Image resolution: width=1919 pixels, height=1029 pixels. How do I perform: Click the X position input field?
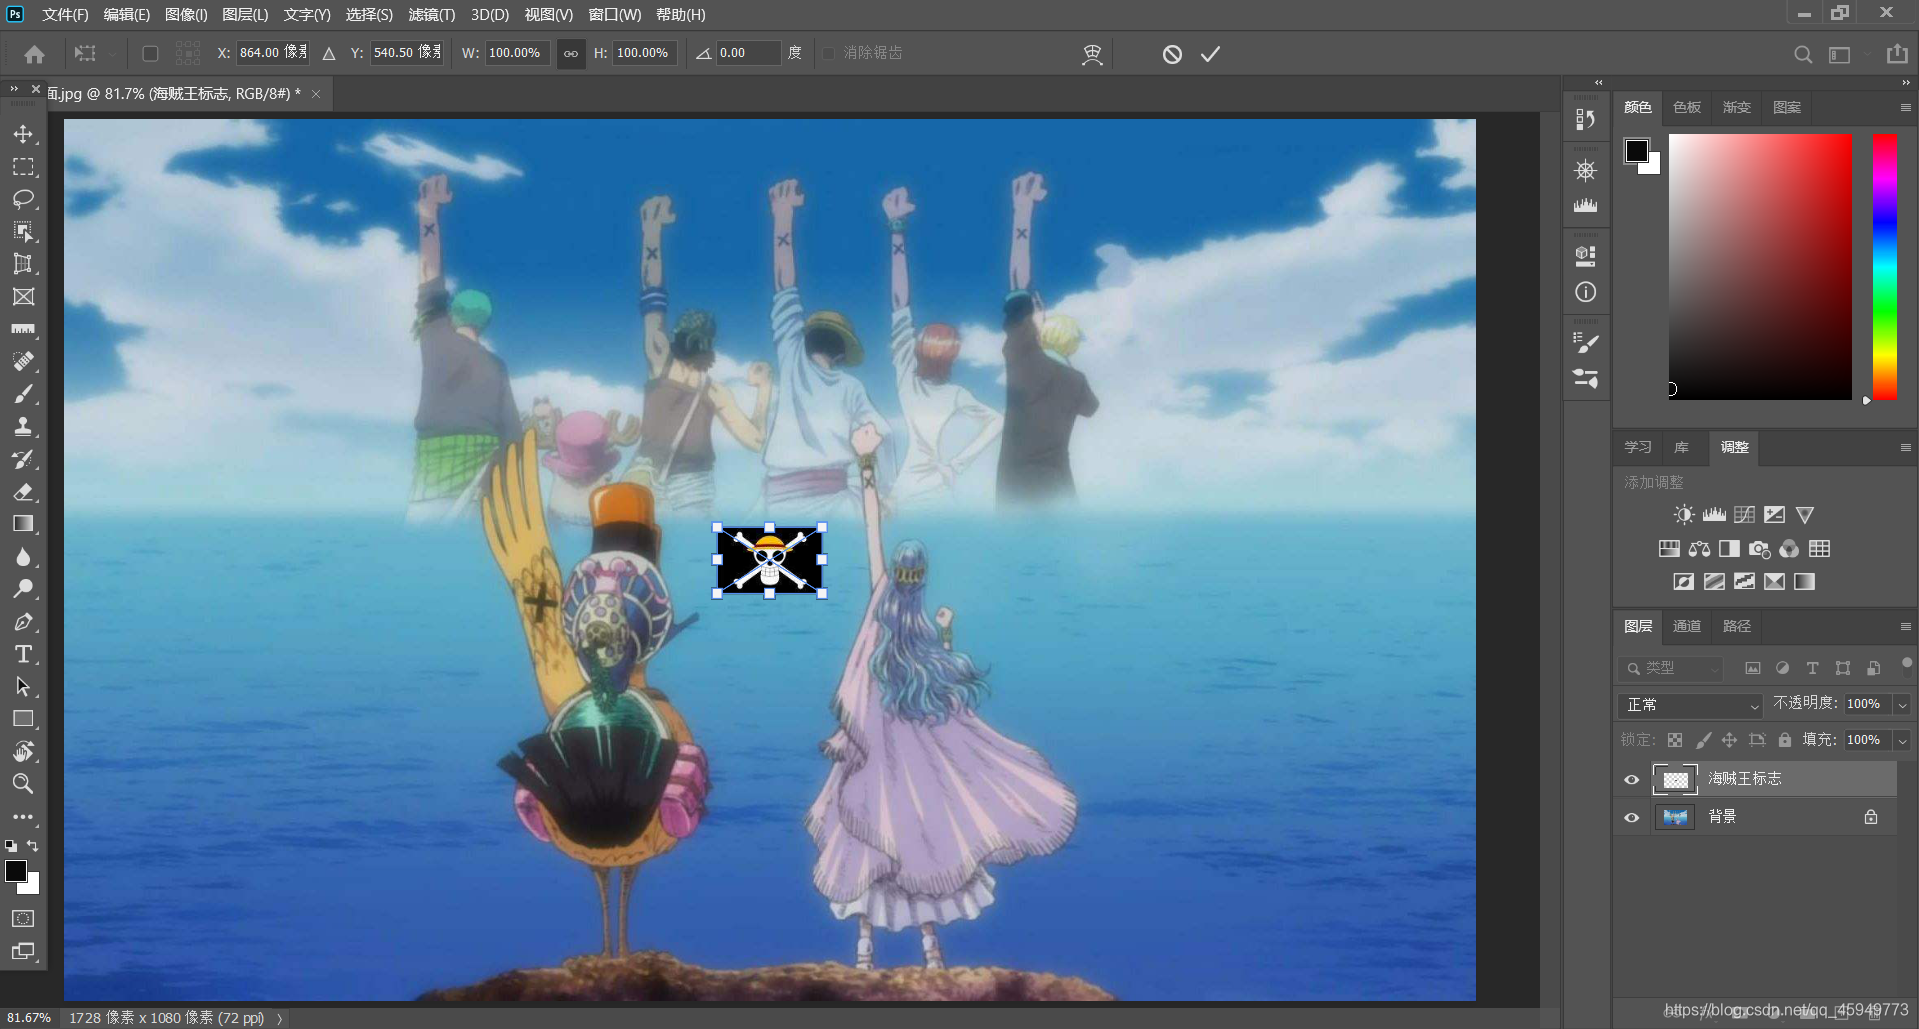tap(272, 53)
